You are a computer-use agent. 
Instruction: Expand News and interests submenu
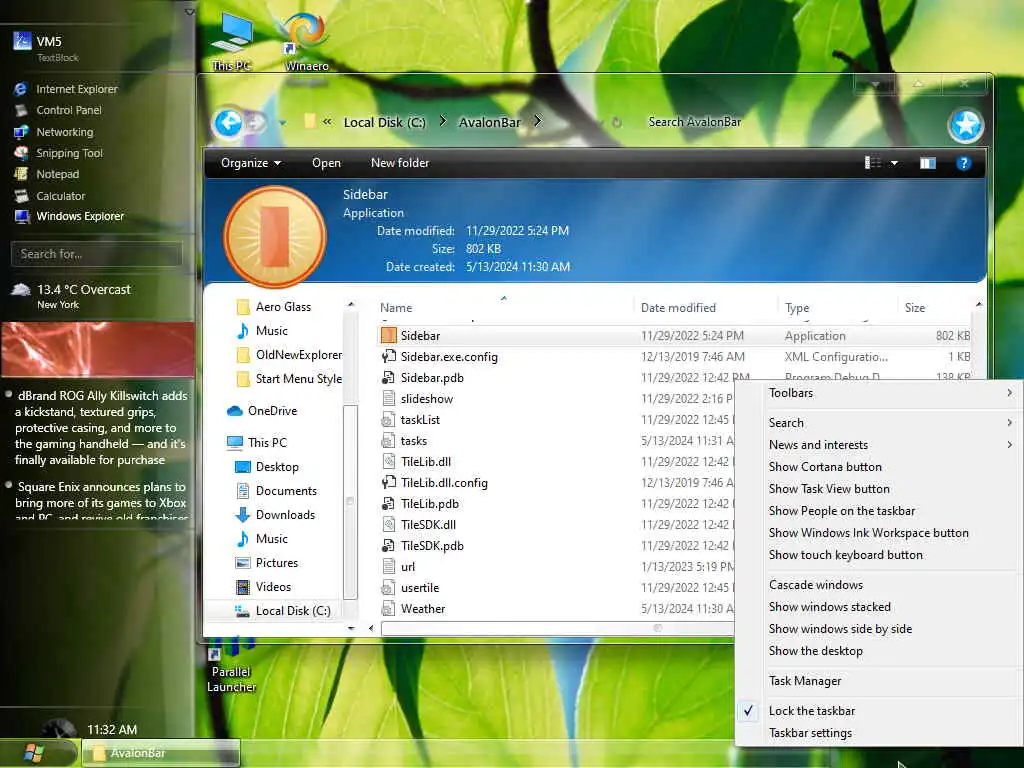point(879,445)
